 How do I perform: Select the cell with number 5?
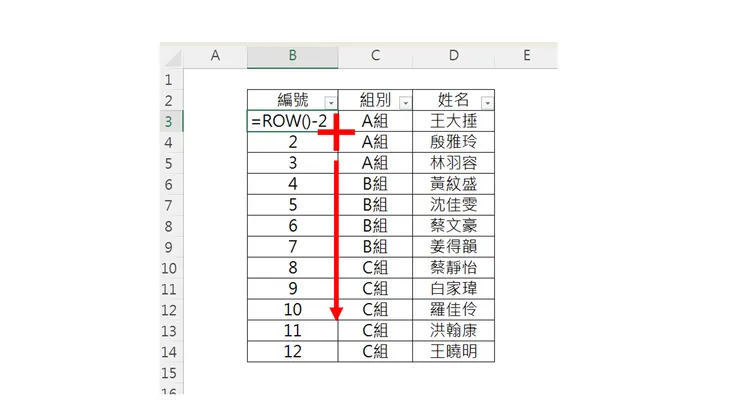tap(293, 205)
